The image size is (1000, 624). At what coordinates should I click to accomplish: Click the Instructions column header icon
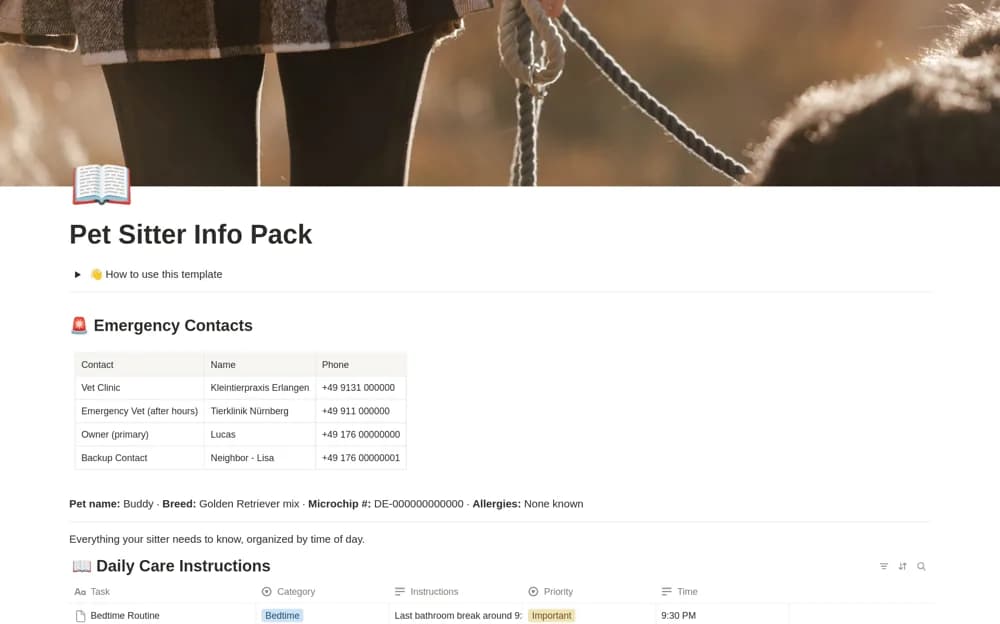point(400,591)
